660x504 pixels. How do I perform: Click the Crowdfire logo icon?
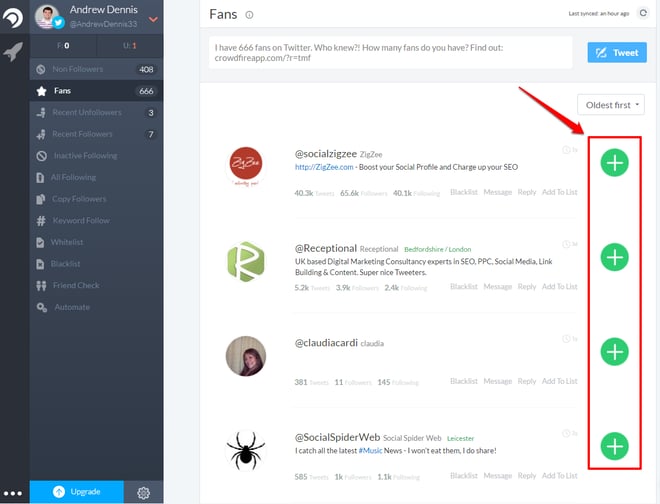pos(13,18)
